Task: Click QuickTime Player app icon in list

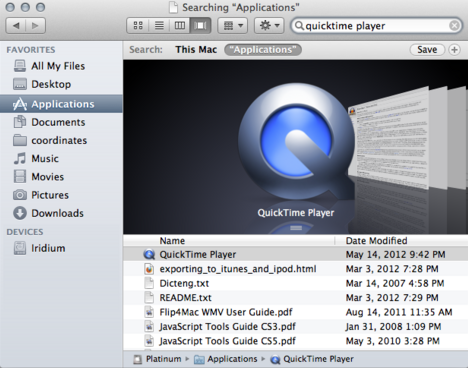Action: [x=149, y=254]
